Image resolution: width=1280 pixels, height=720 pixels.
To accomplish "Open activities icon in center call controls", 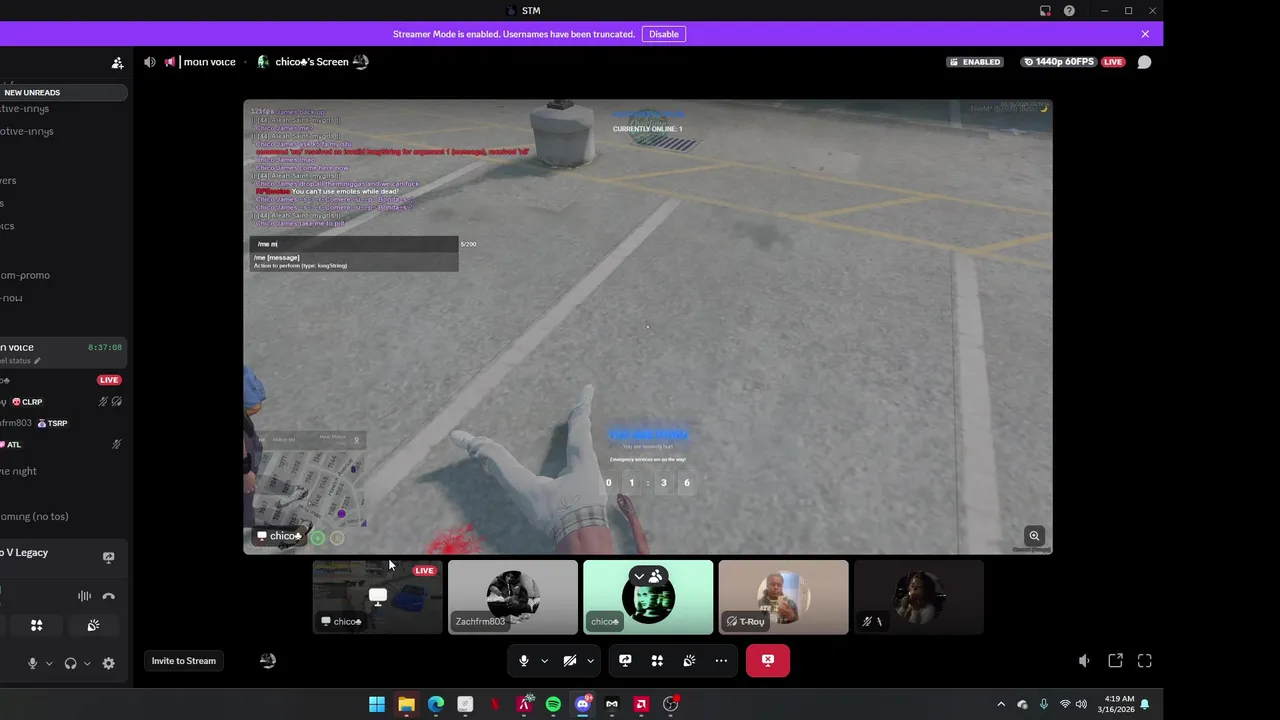I will tap(657, 661).
